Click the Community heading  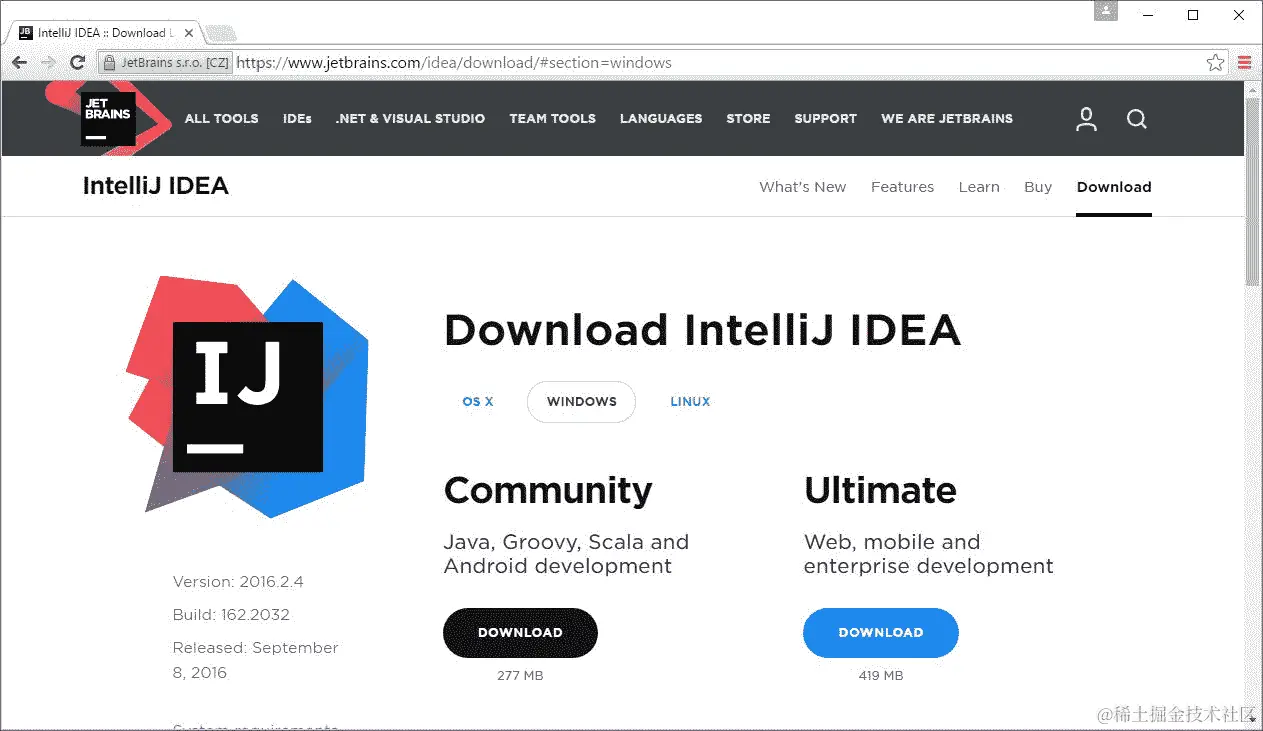pyautogui.click(x=548, y=490)
